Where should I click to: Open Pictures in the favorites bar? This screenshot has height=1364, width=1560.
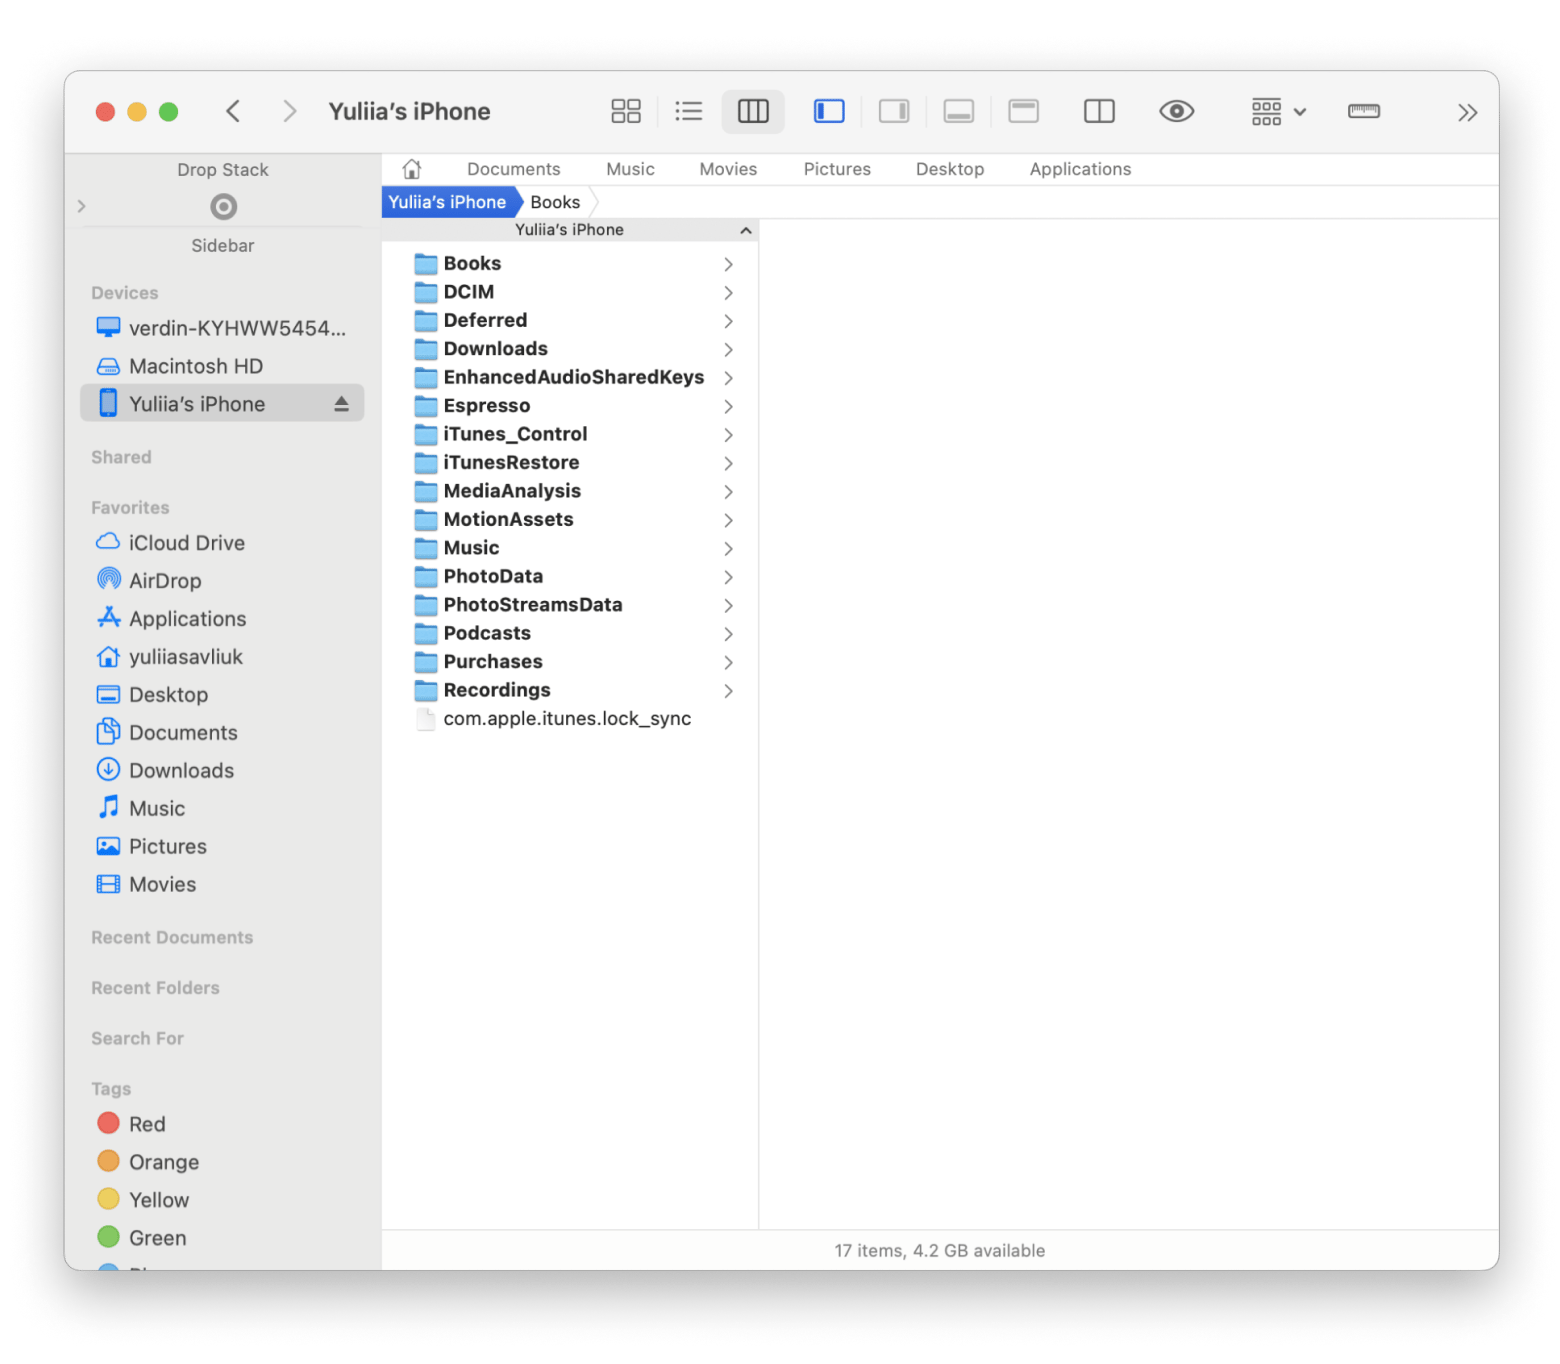tap(837, 169)
